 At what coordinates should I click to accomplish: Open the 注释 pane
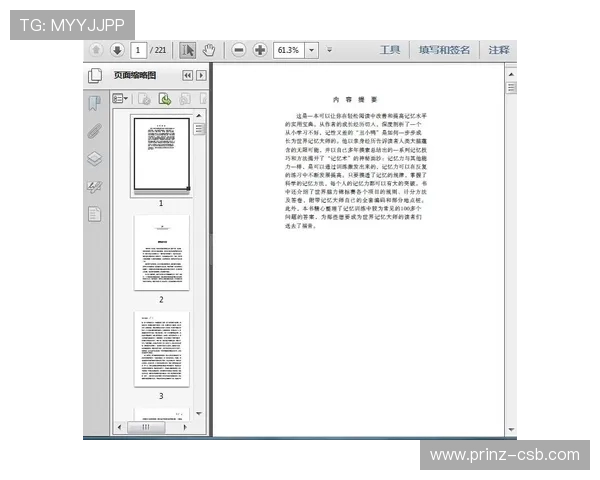pos(499,50)
